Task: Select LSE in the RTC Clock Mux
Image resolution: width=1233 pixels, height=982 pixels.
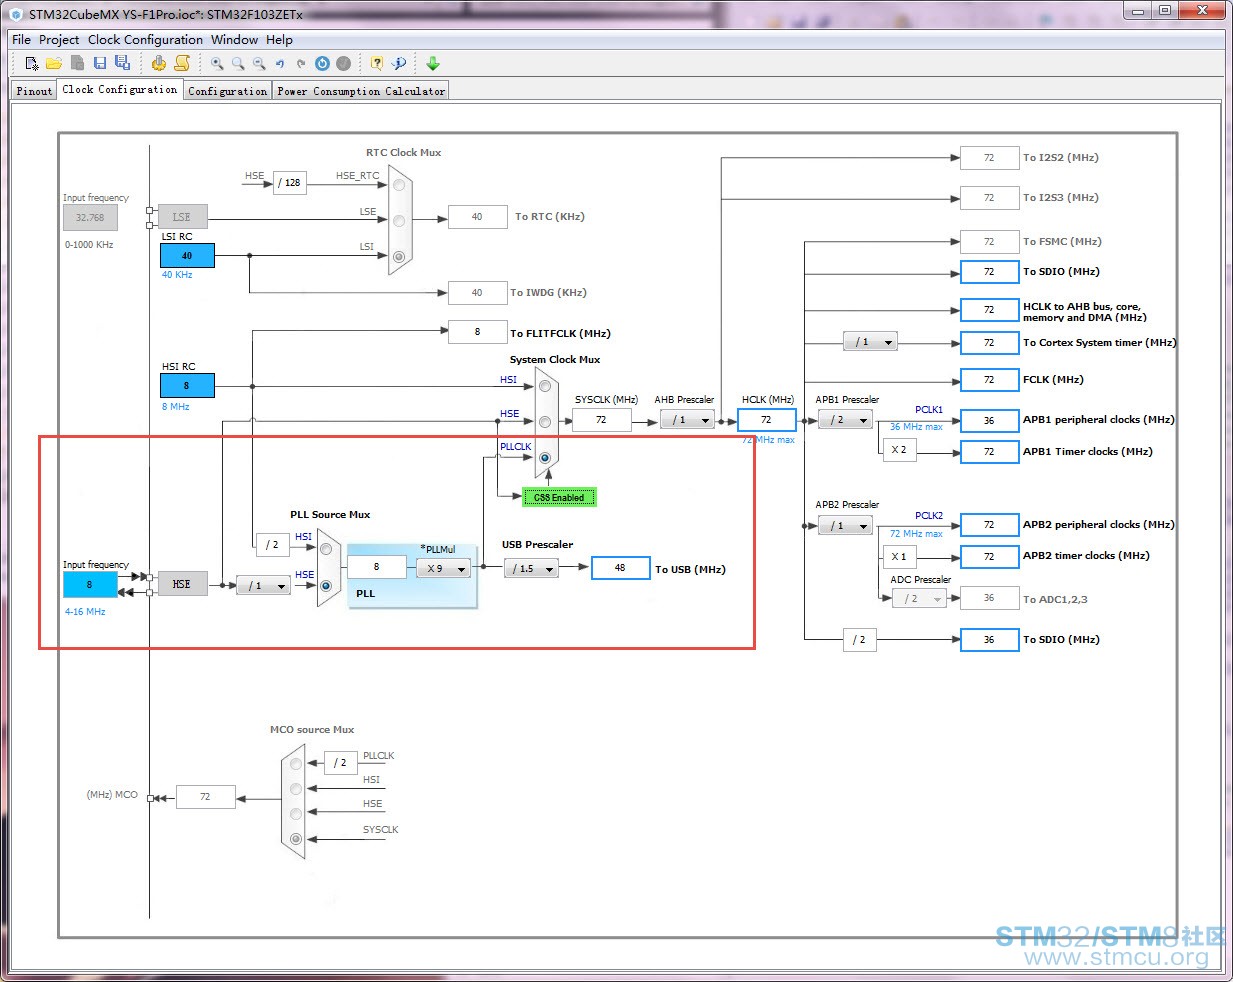Action: [399, 221]
